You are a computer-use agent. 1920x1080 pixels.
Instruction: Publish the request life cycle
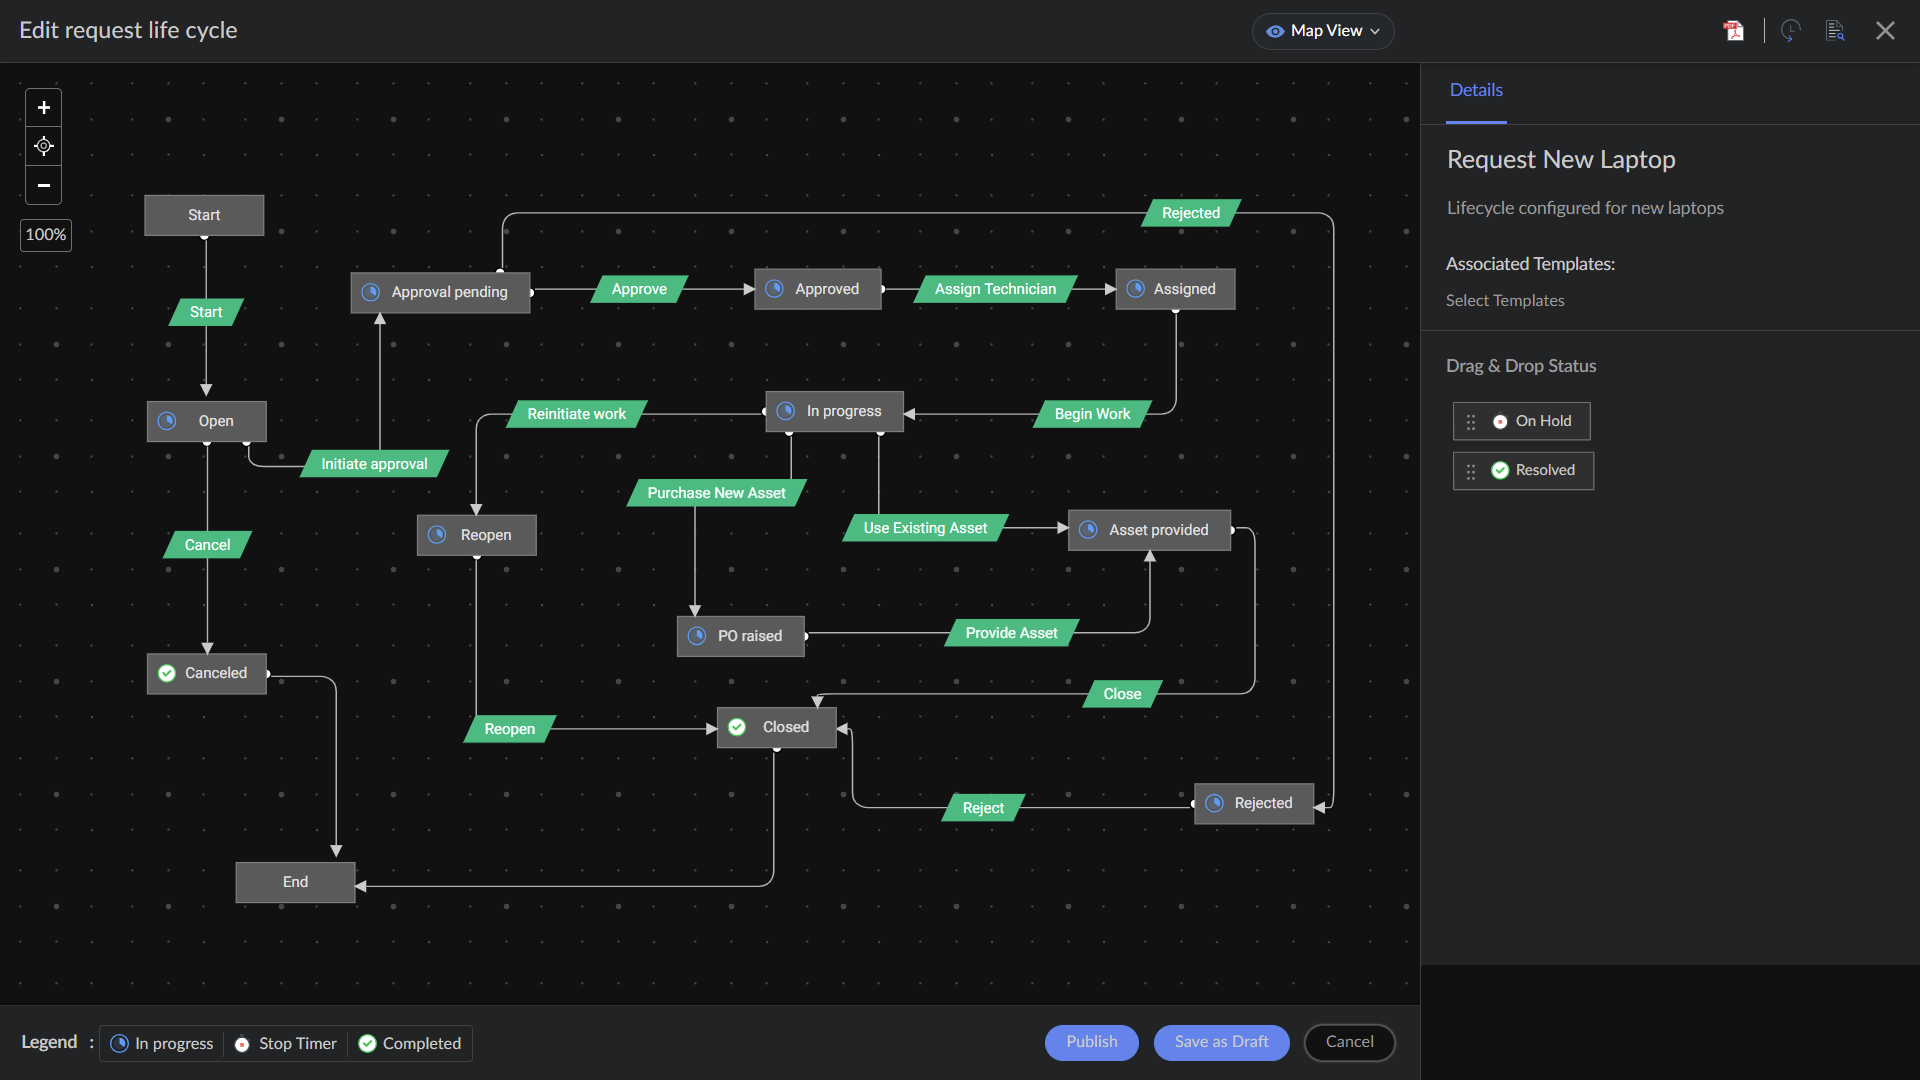1091,1042
